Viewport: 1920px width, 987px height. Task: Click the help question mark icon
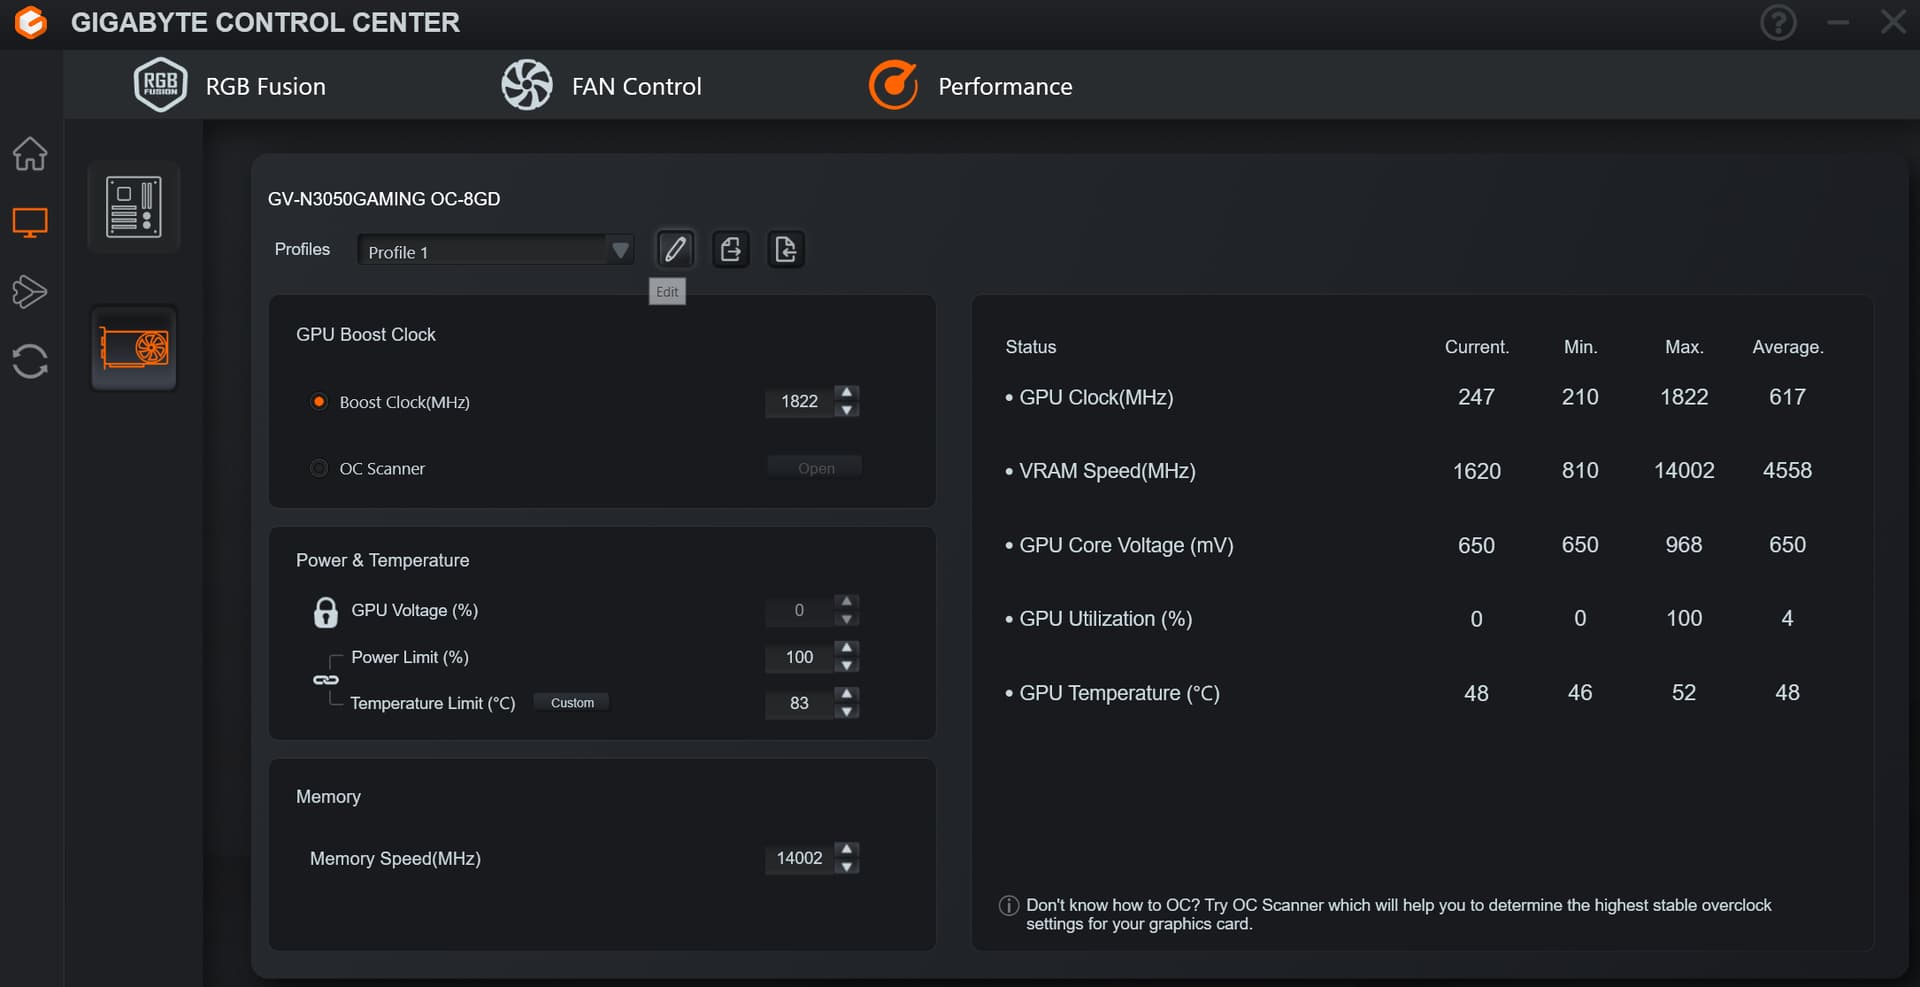point(1778,22)
